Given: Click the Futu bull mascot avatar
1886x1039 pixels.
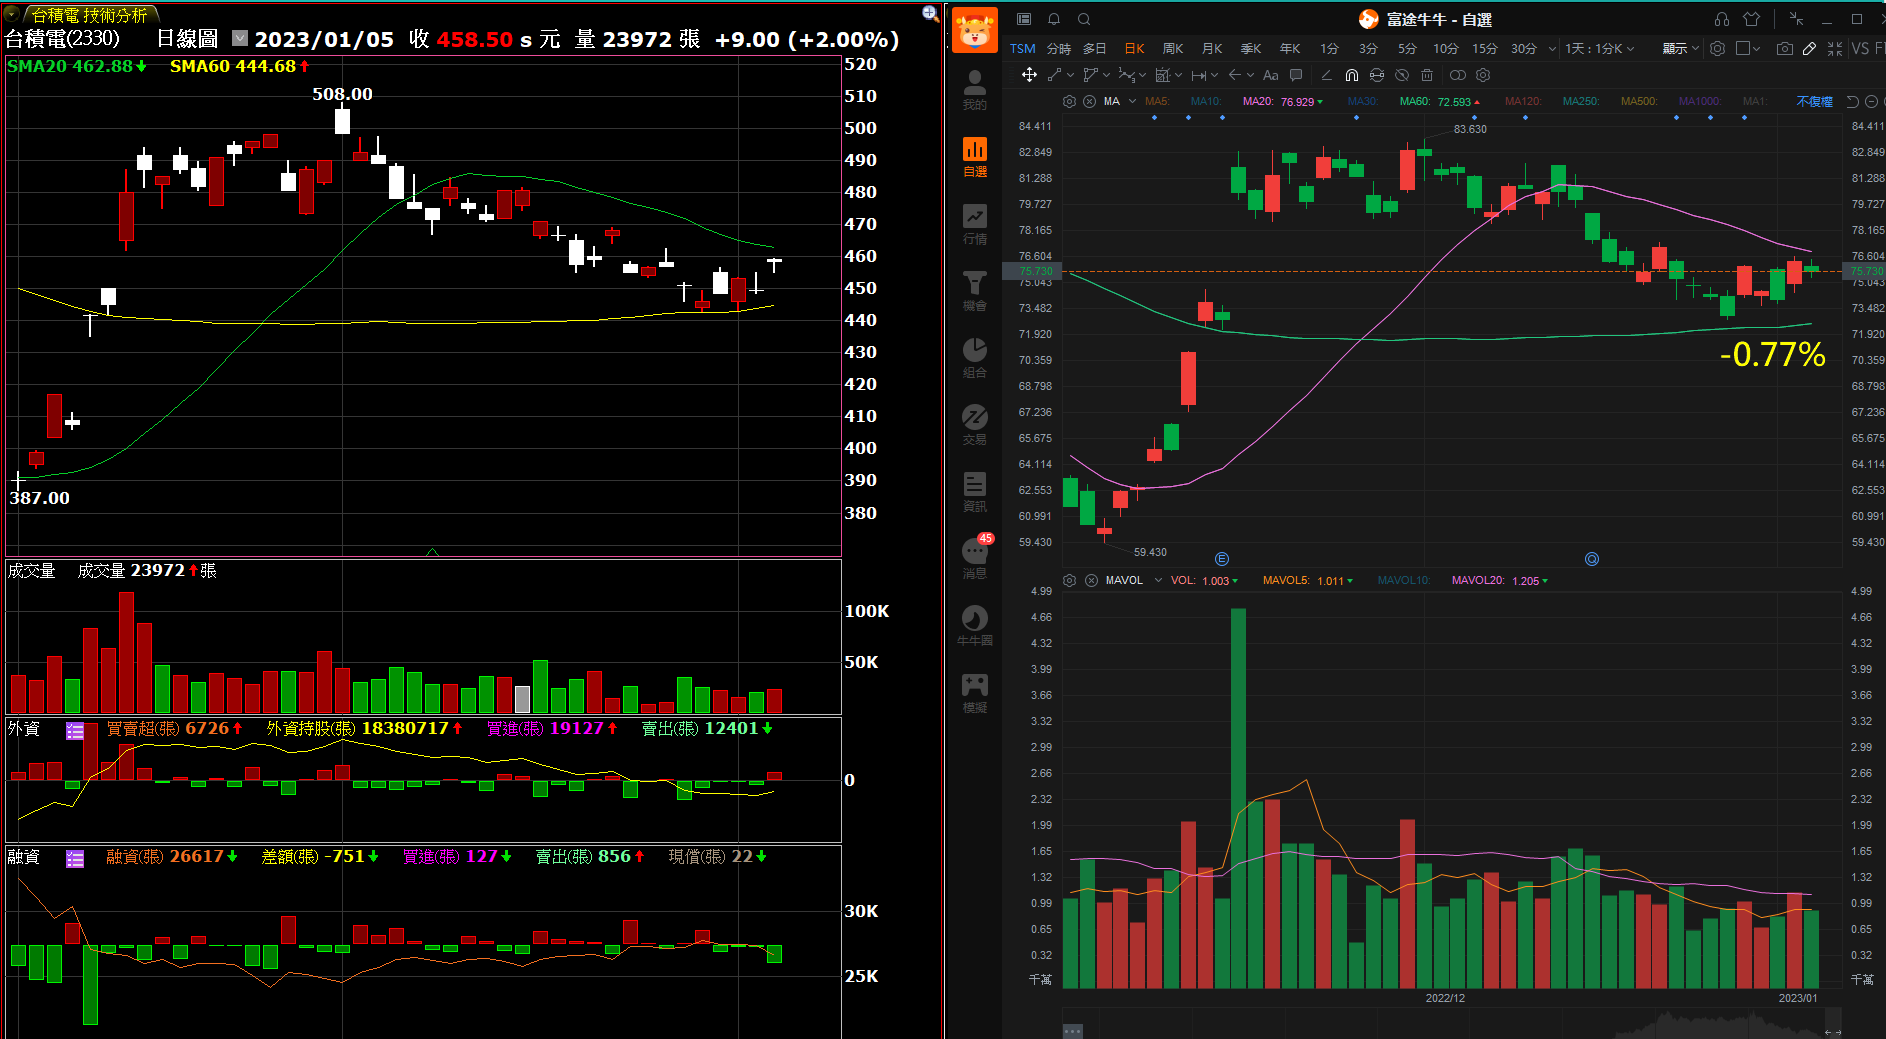Looking at the screenshot, I should tap(974, 30).
